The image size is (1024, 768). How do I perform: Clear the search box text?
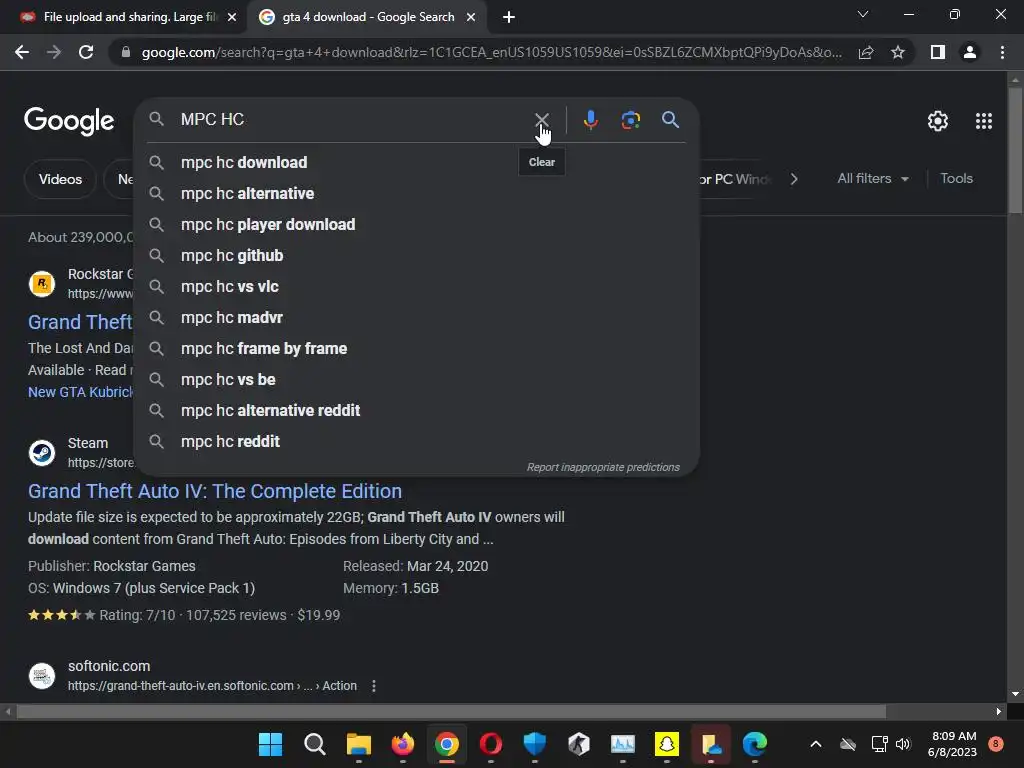click(x=541, y=120)
